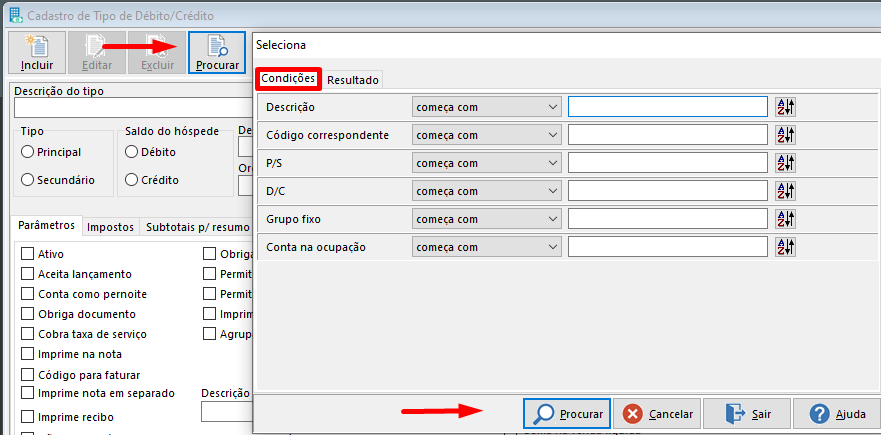The height and width of the screenshot is (435, 881).
Task: Sort by Grupo fixo A-Z icon
Action: tap(785, 219)
